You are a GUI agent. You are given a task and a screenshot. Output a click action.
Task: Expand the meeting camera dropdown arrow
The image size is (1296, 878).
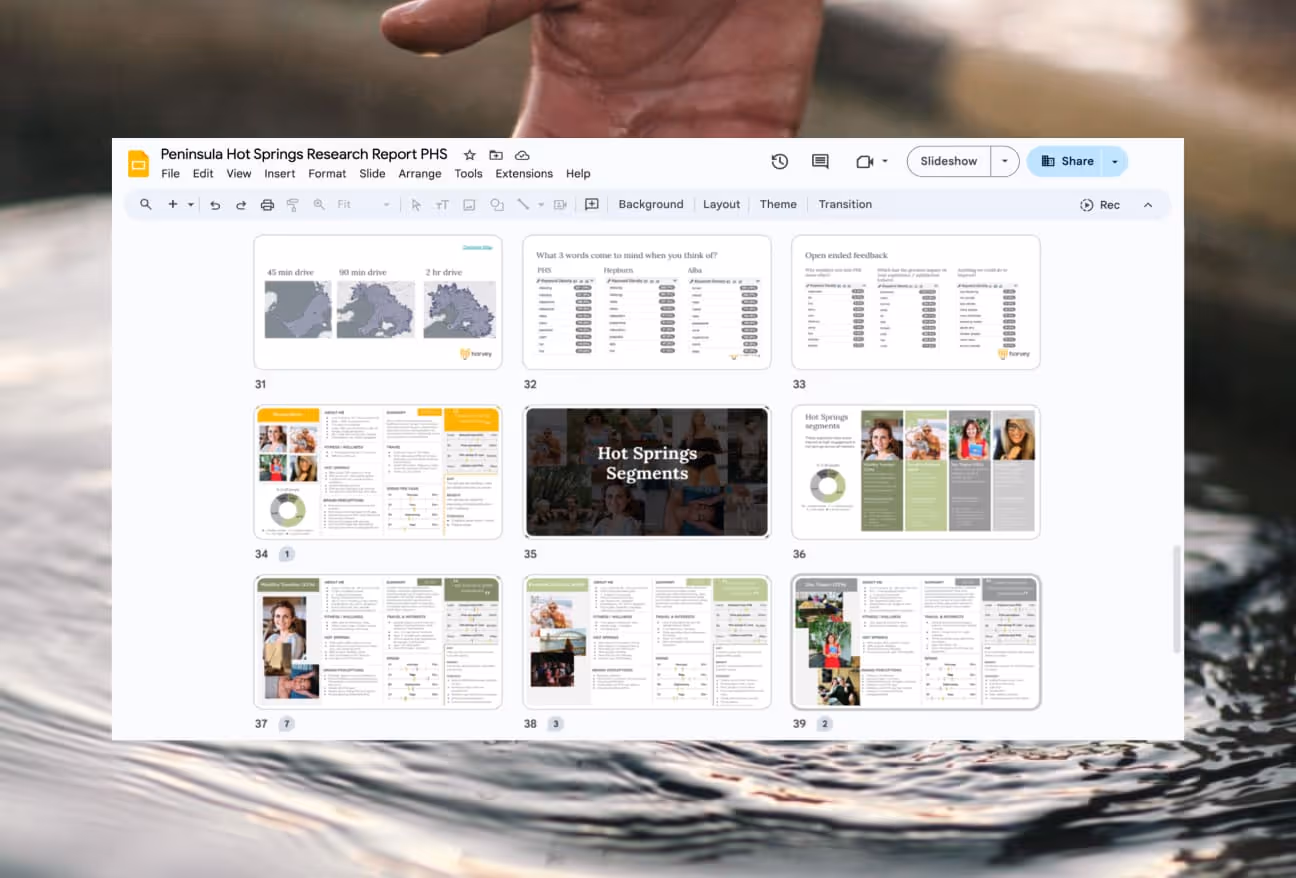[x=885, y=162]
